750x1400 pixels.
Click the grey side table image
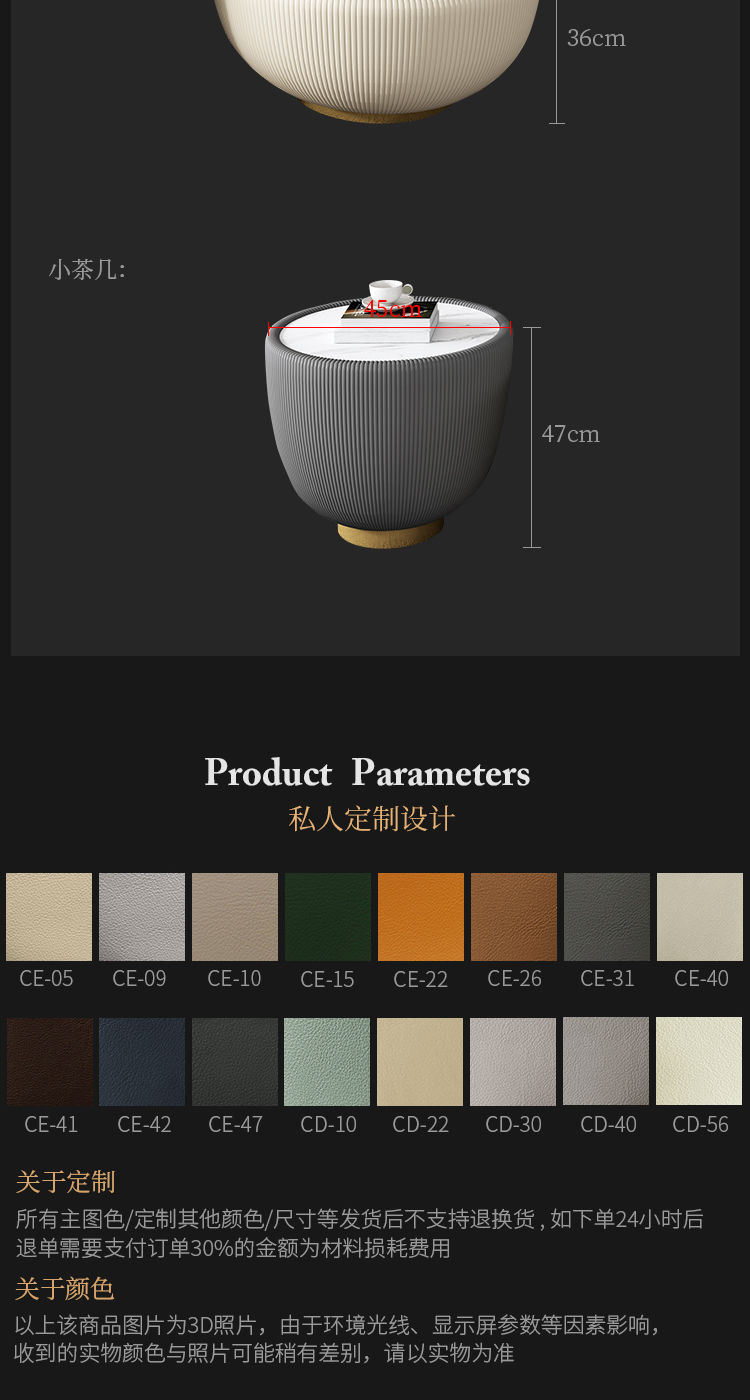tap(389, 414)
